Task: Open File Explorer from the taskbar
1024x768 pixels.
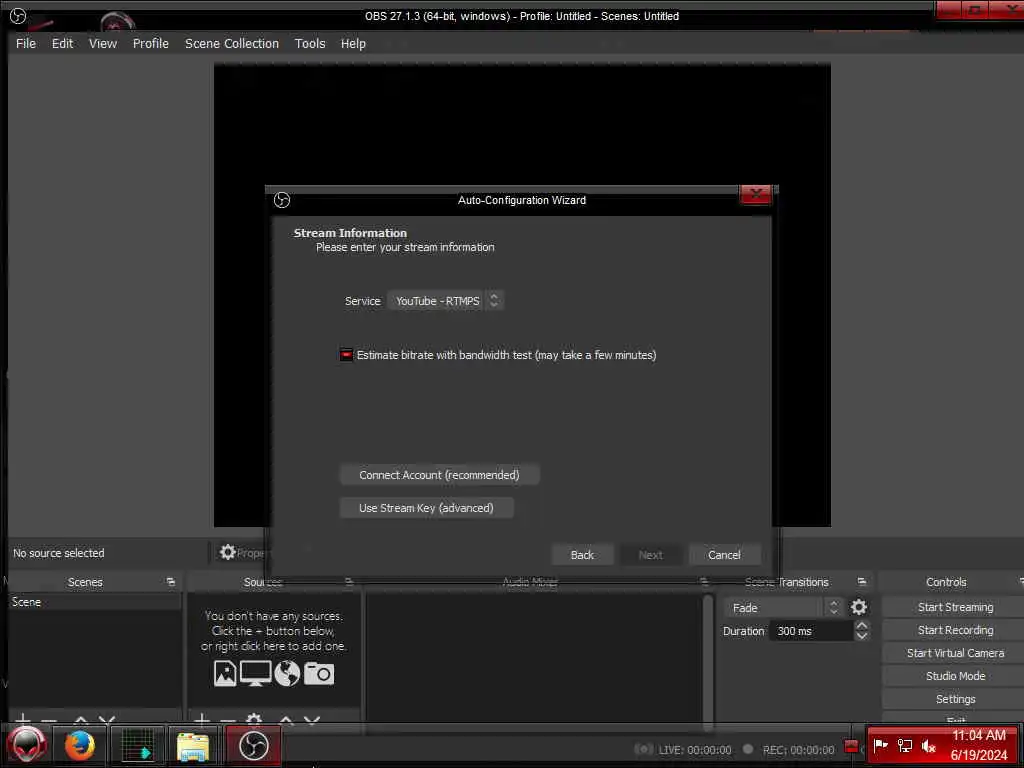Action: click(193, 746)
